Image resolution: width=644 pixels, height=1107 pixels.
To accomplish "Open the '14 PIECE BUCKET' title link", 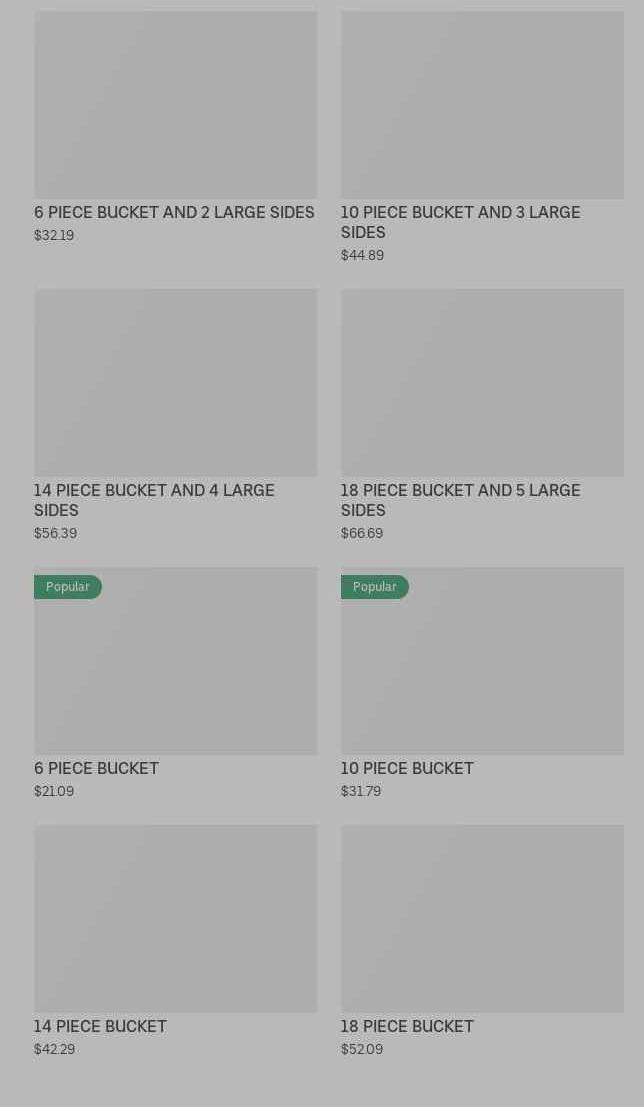I will click(100, 1026).
